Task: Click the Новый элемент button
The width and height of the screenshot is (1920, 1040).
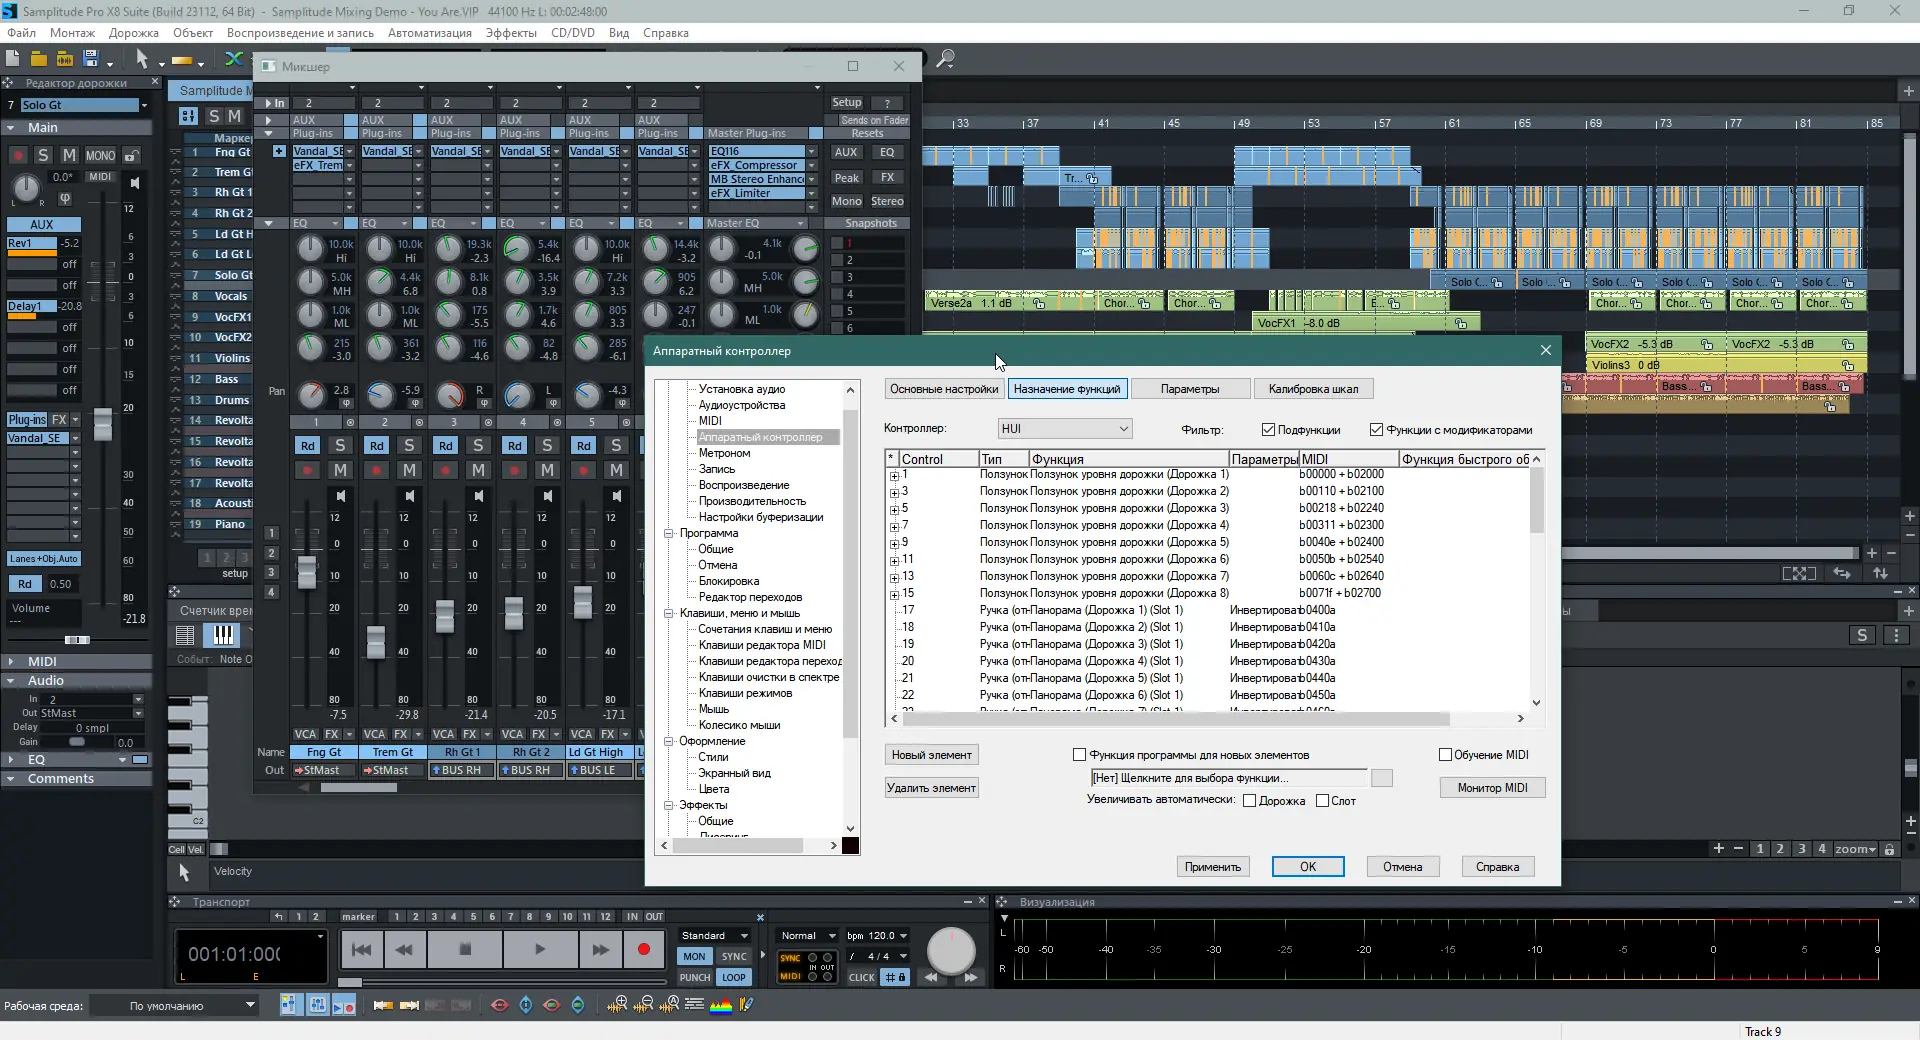Action: point(932,755)
